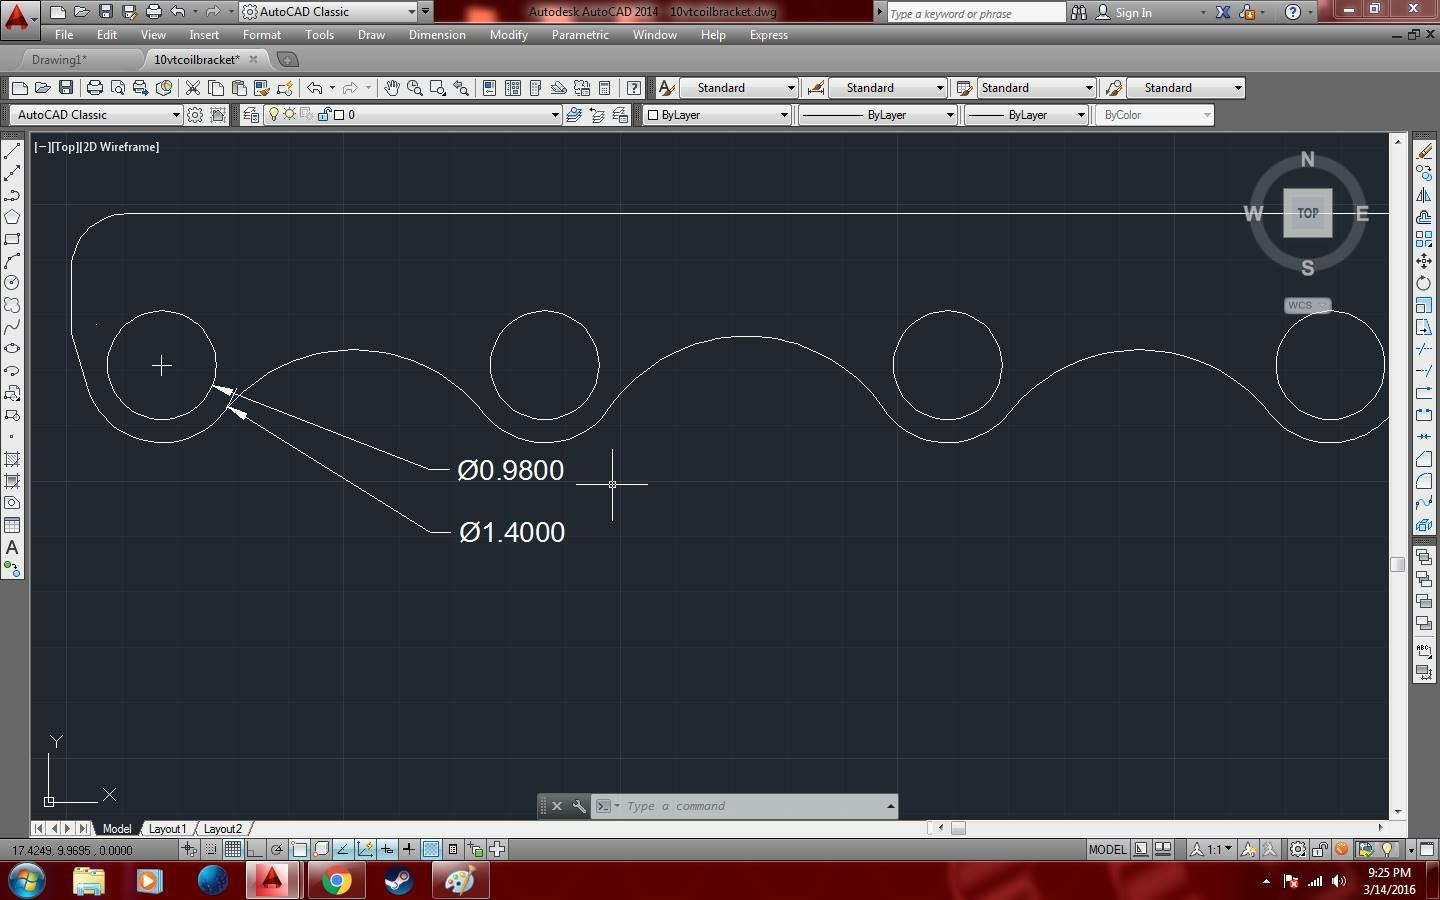This screenshot has height=900, width=1440.
Task: Switch to the Layout1 tab
Action: click(x=167, y=829)
